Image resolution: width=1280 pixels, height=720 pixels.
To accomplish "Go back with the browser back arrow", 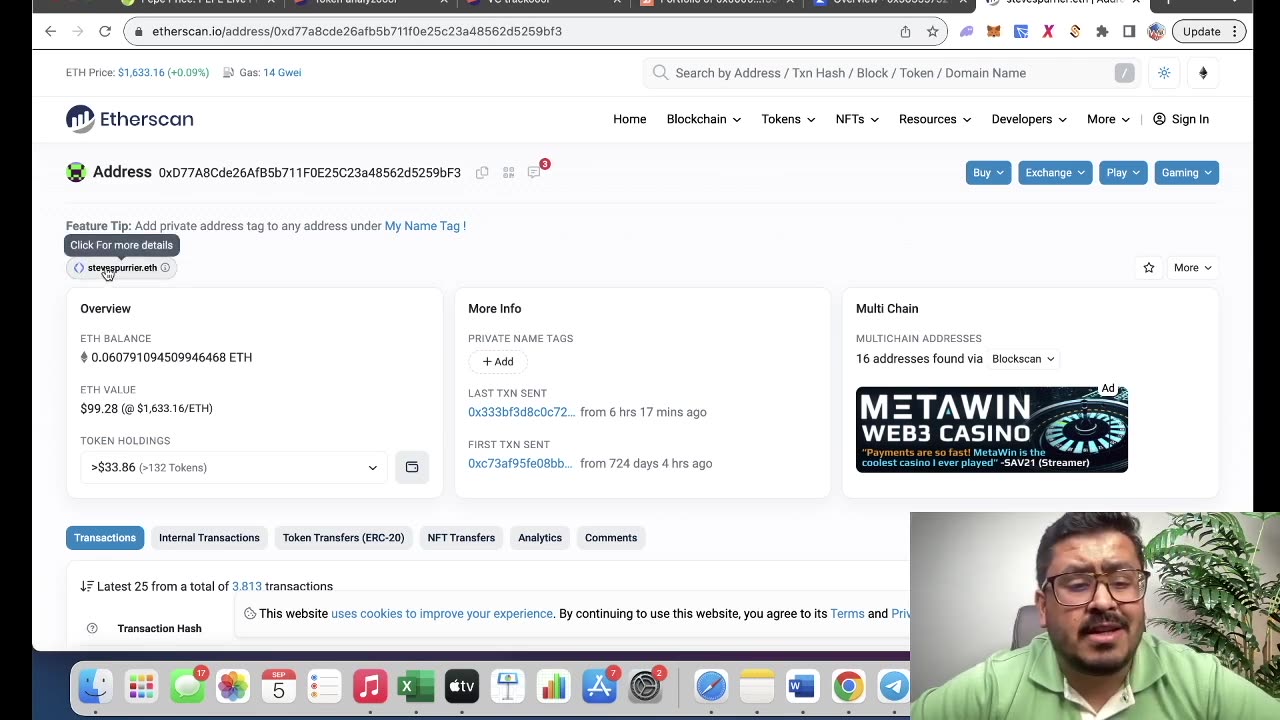I will tap(51, 31).
